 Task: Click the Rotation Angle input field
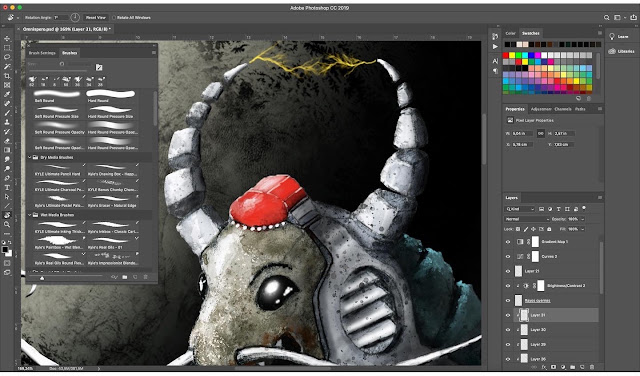tap(61, 18)
